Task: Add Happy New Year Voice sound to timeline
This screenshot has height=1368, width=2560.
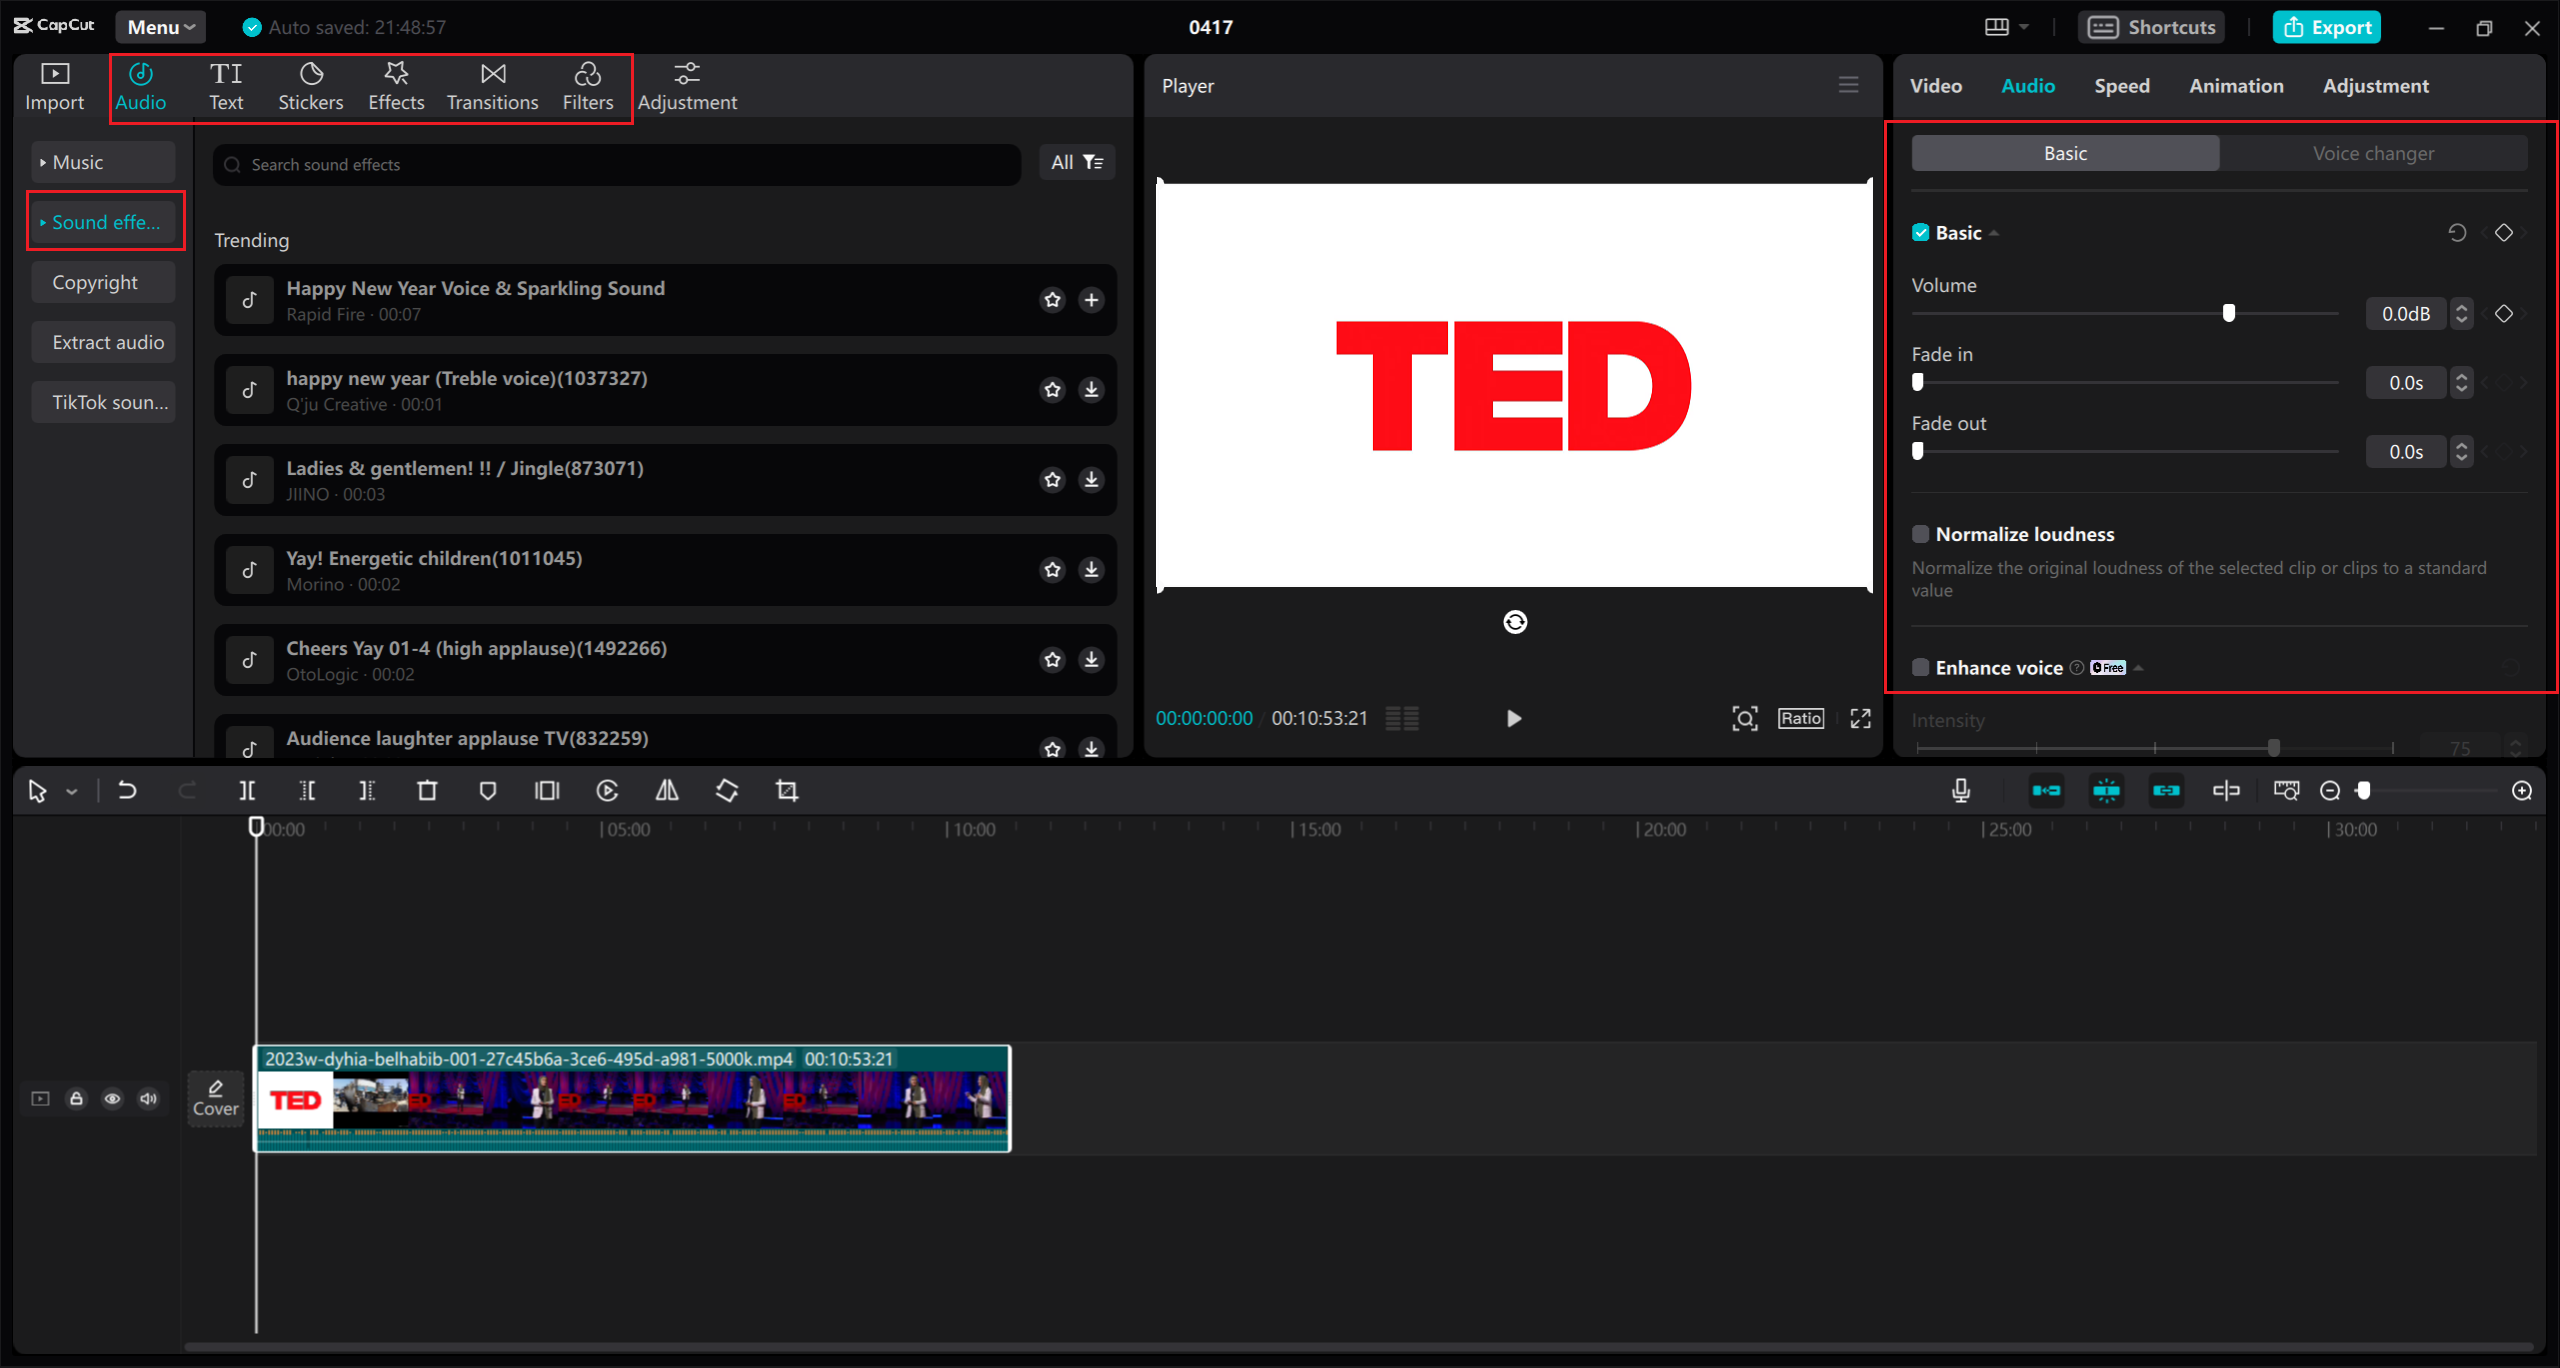Action: 1091,300
